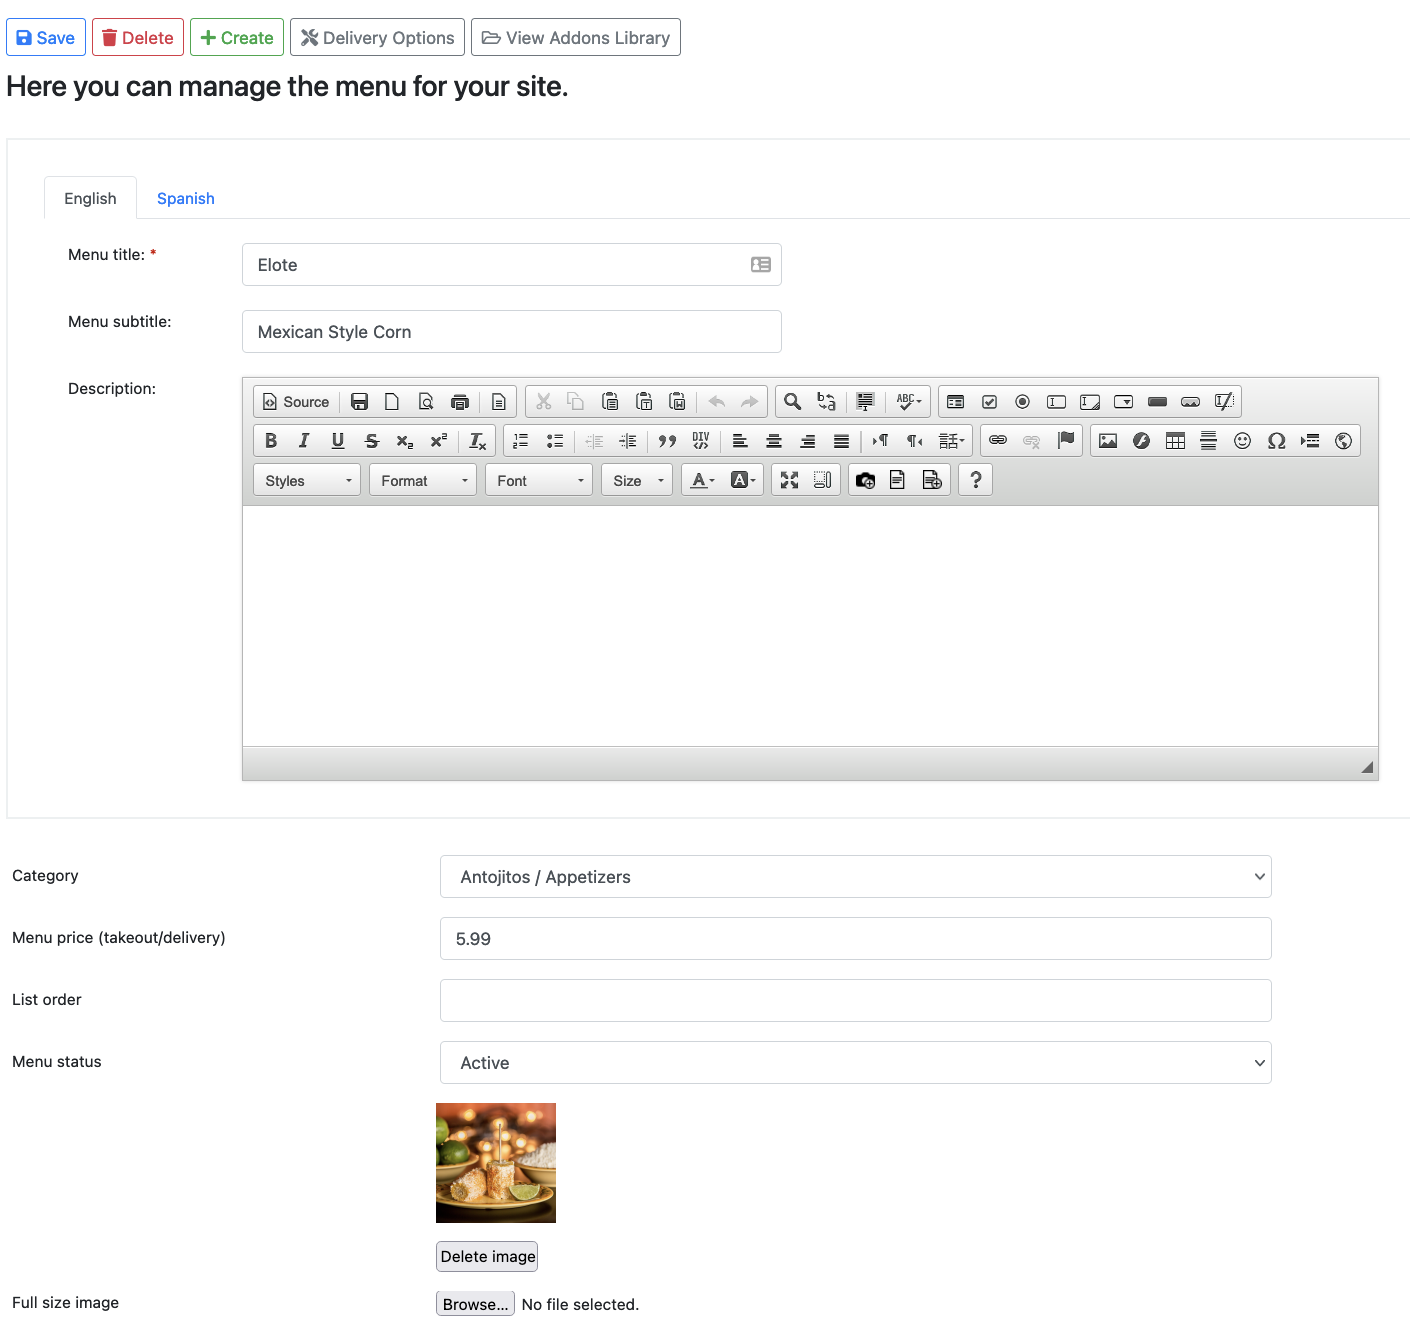Viewport: 1410px width, 1326px height.
Task: Toggle bold formatting in editor
Action: pos(271,441)
